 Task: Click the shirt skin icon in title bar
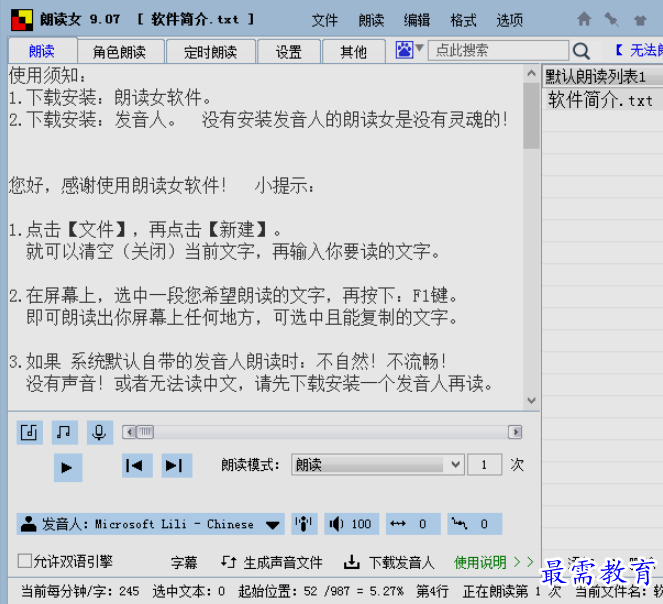coord(640,20)
